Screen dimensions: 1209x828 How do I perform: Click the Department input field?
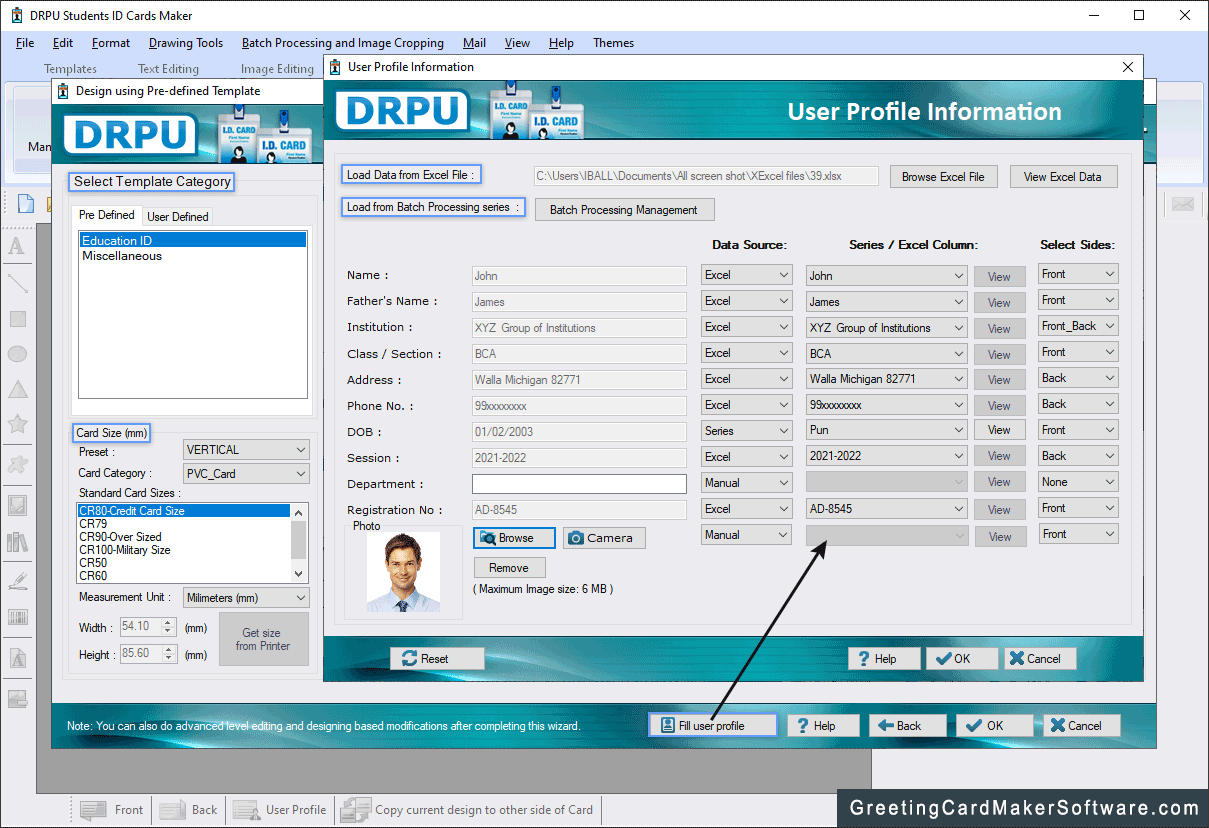point(579,484)
